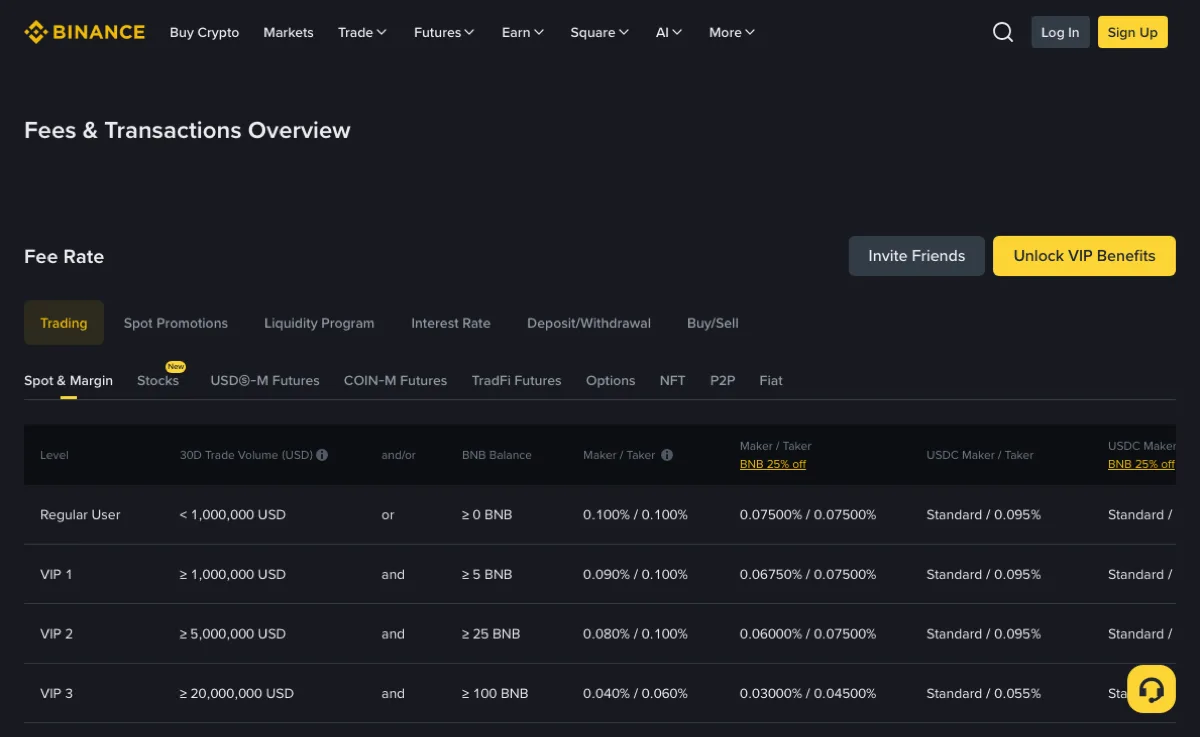Click the Log In button

(x=1060, y=32)
